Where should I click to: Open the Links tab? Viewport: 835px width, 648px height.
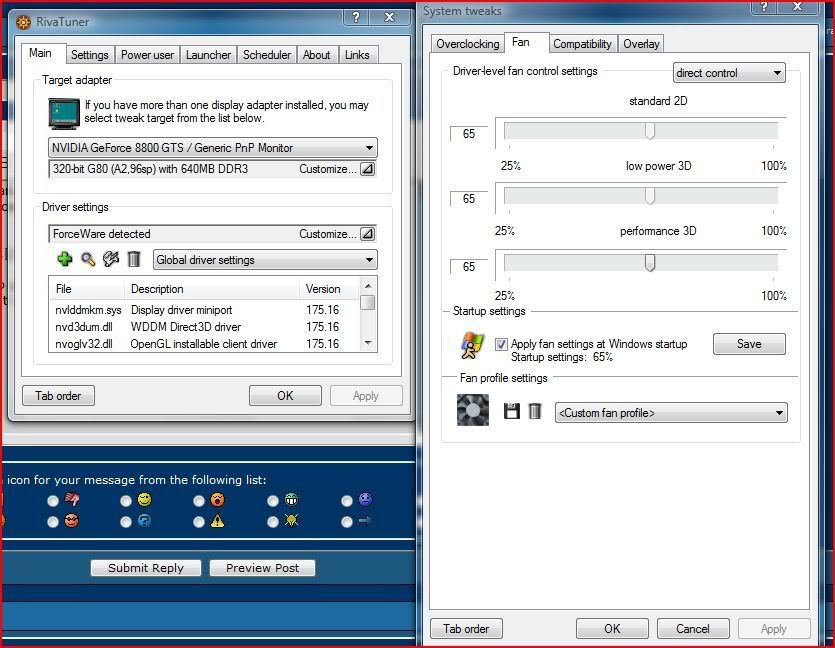tap(357, 55)
